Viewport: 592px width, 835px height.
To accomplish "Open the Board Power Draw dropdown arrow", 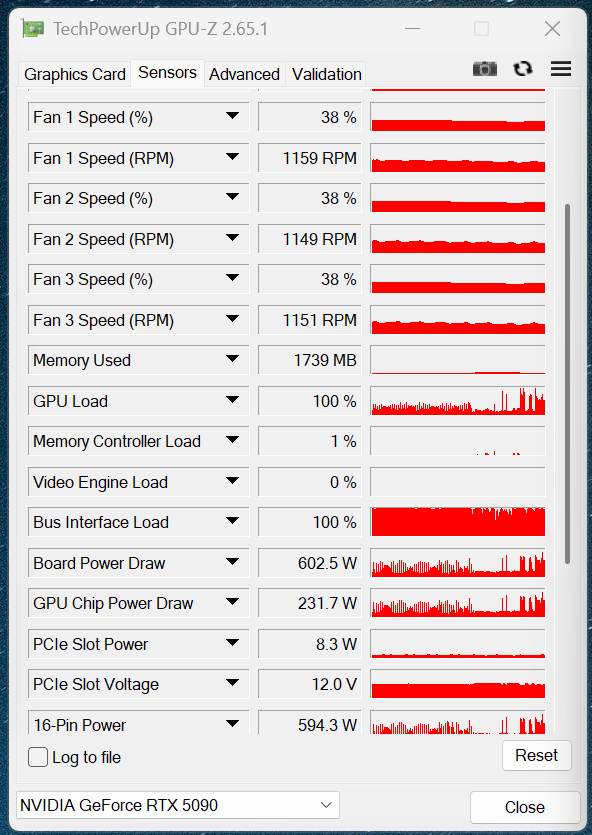I will pos(232,562).
